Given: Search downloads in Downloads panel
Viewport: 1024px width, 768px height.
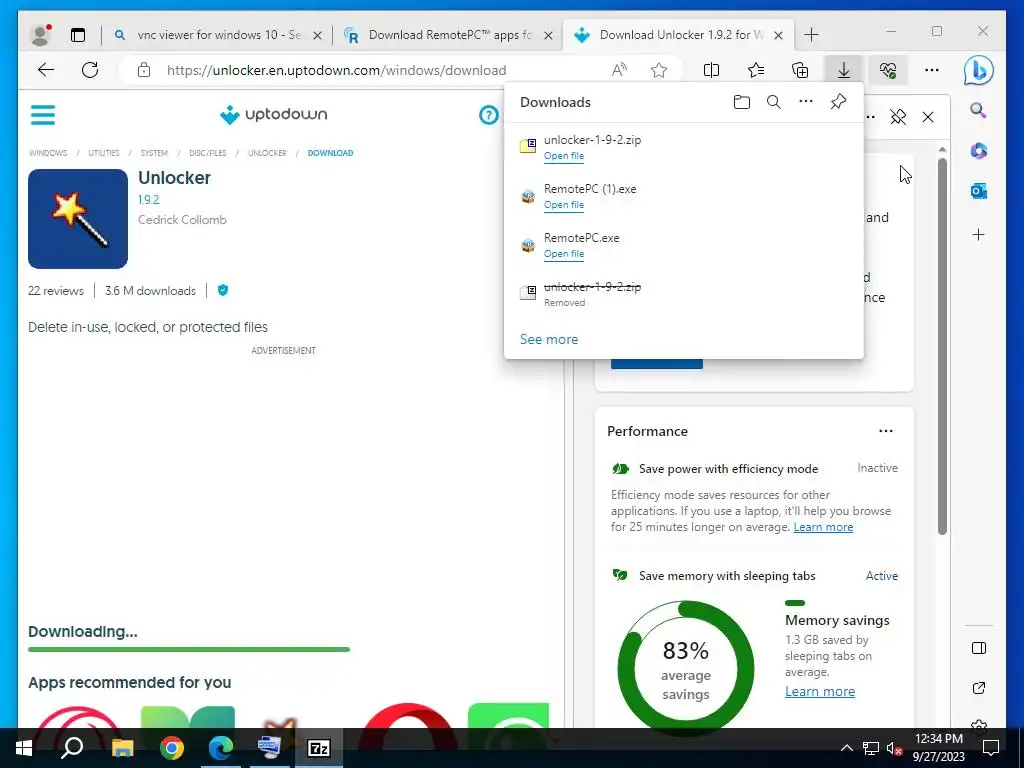Looking at the screenshot, I should (x=774, y=102).
